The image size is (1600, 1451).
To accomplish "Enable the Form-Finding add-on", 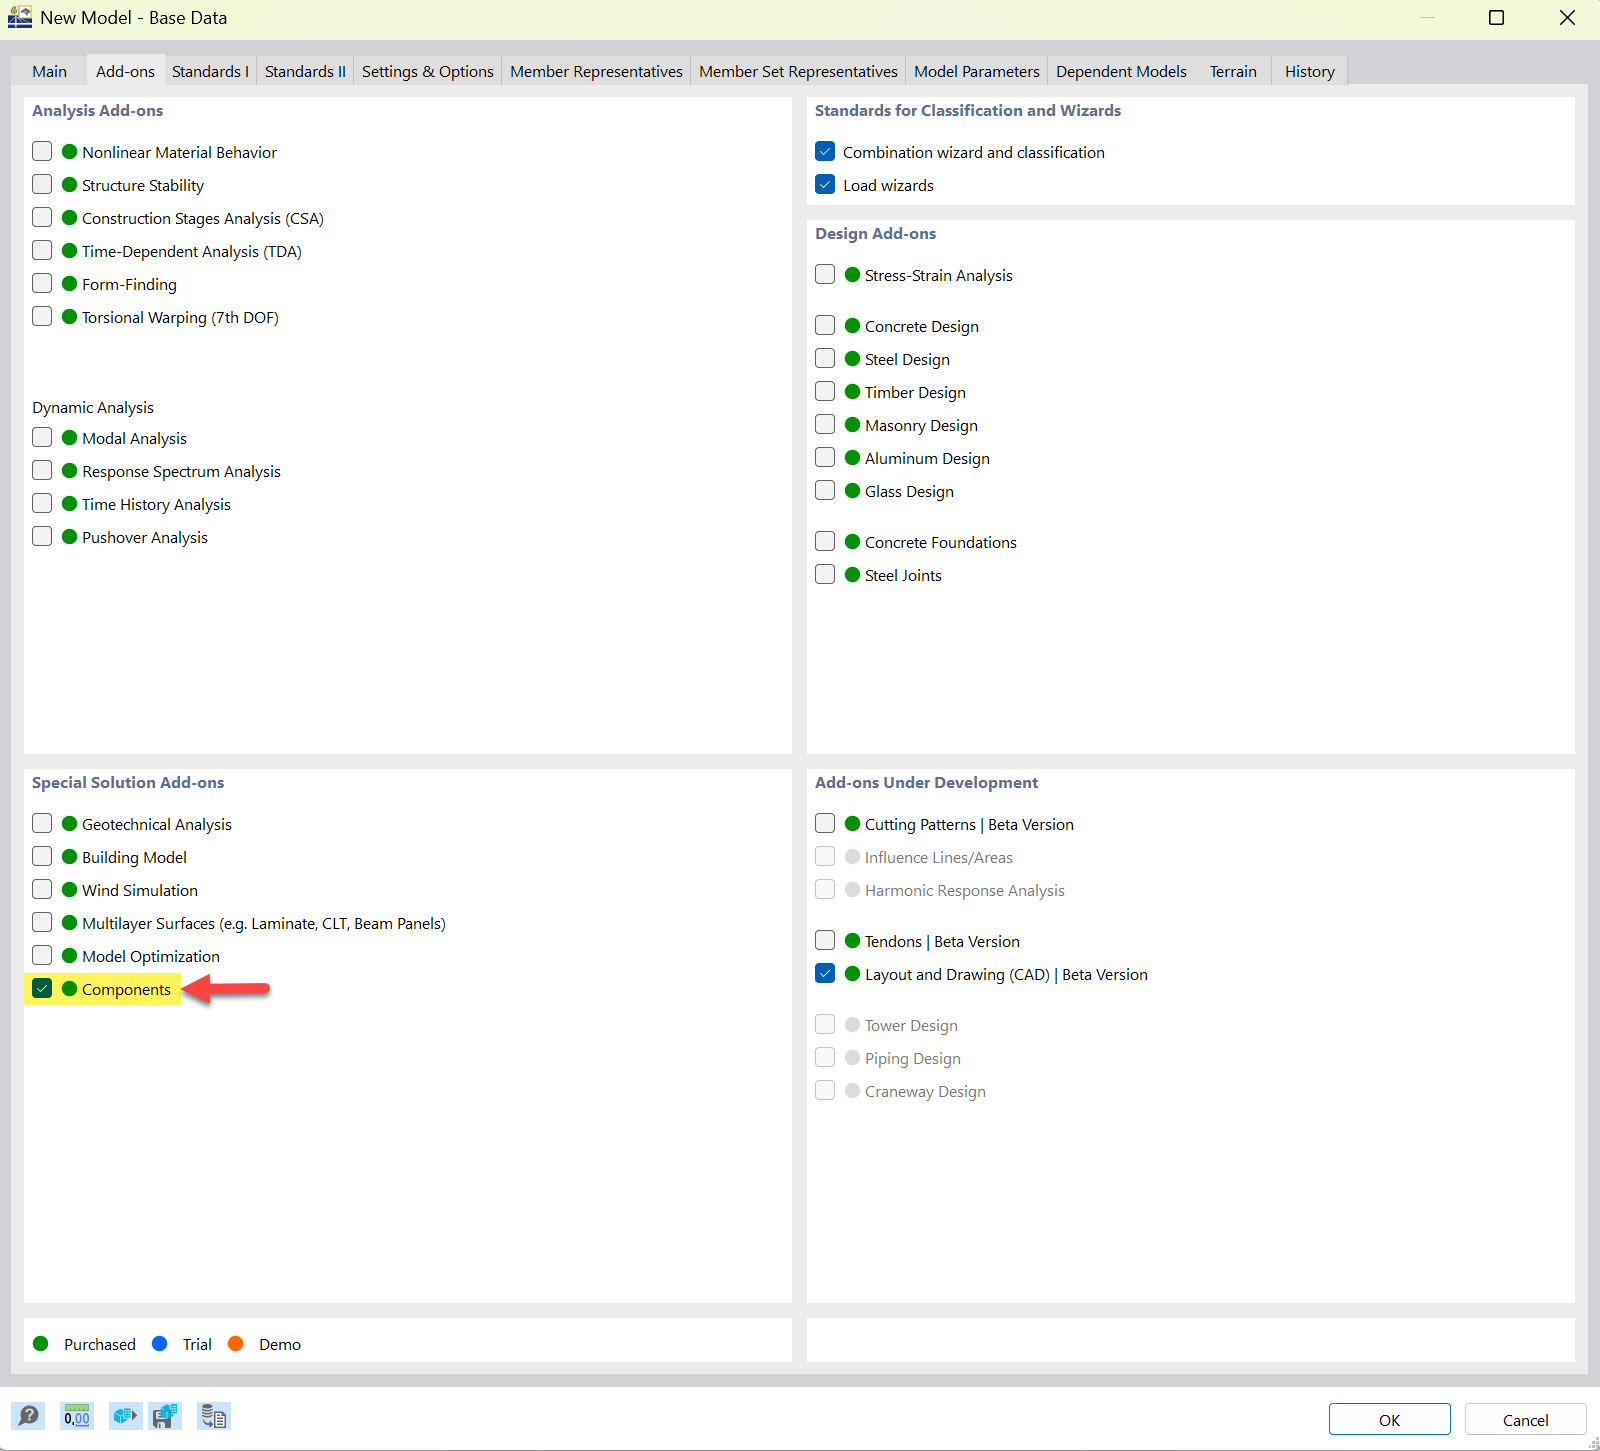I will pos(42,283).
